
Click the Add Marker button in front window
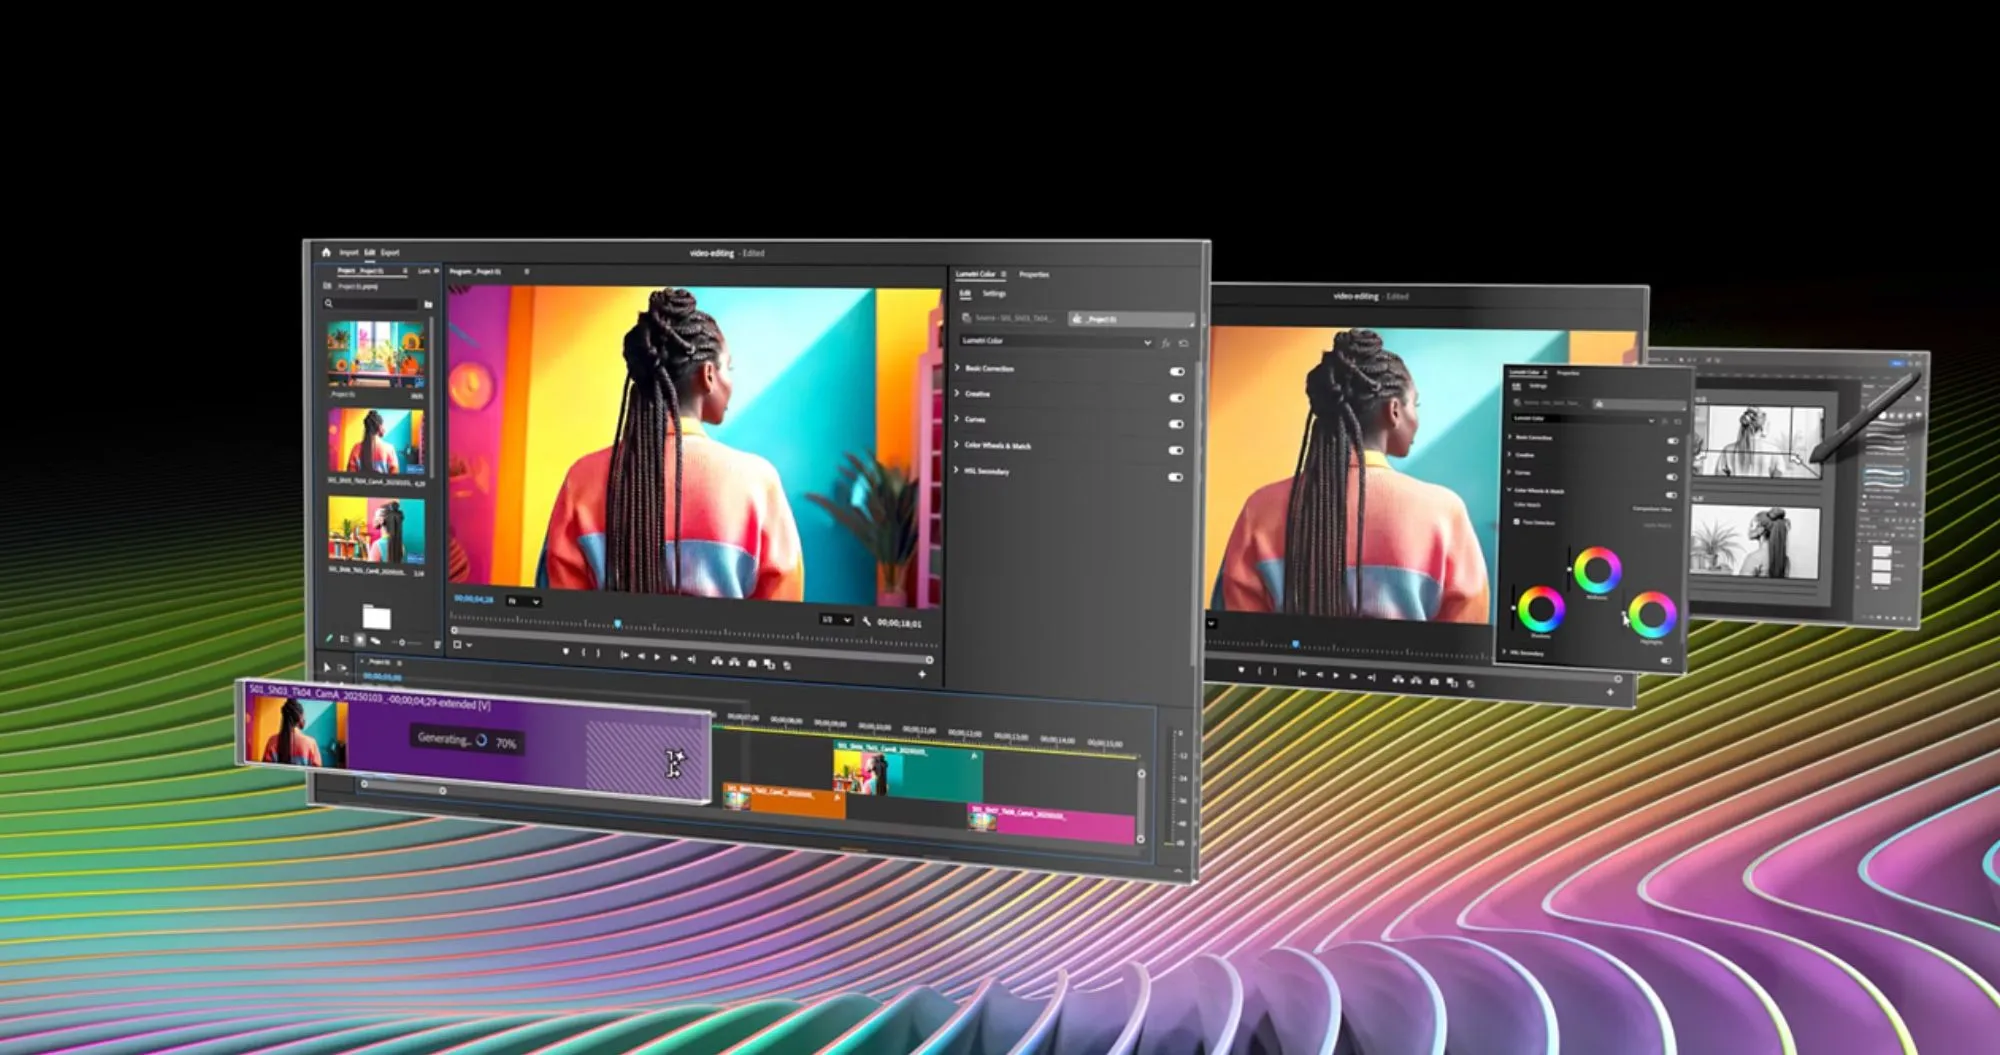[566, 652]
